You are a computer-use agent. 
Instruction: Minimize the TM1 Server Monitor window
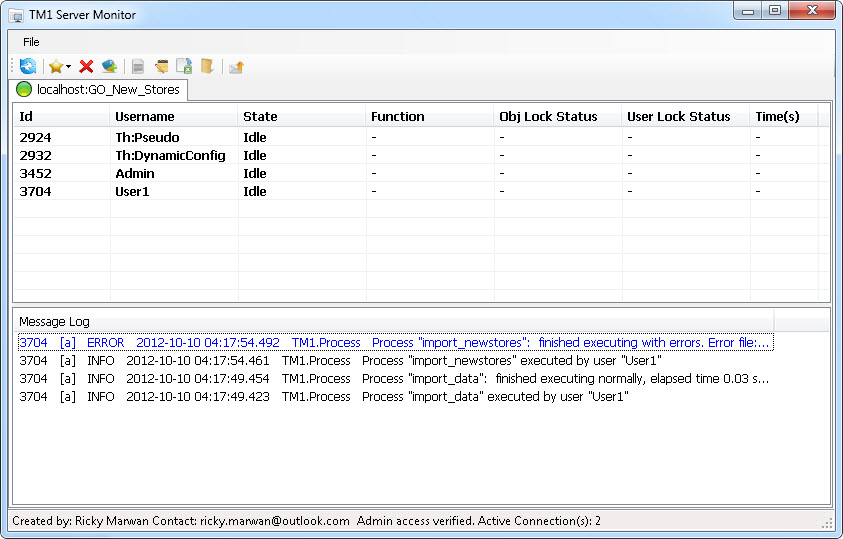tap(748, 11)
